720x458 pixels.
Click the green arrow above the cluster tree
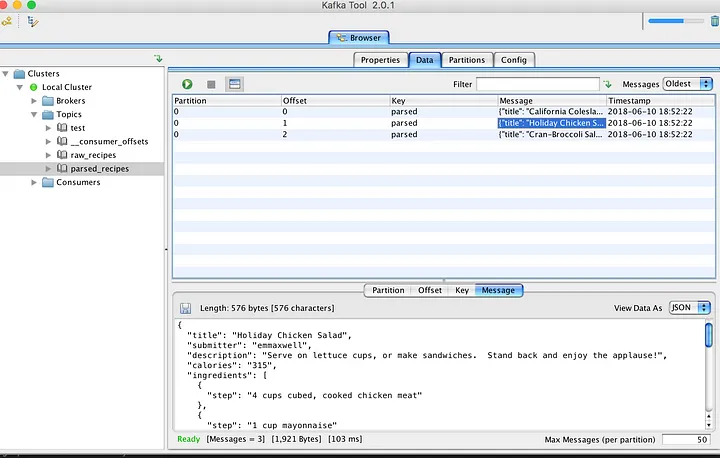pos(158,59)
